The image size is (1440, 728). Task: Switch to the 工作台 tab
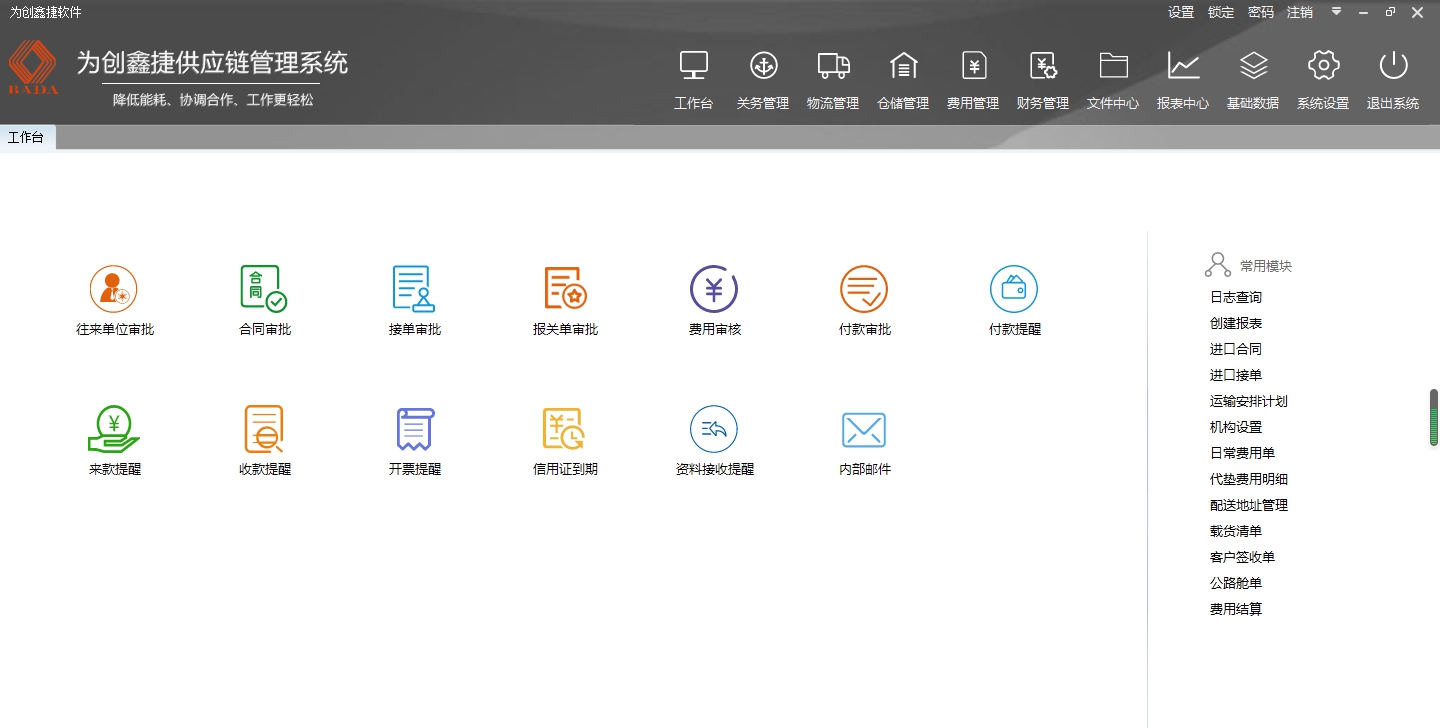coord(28,137)
